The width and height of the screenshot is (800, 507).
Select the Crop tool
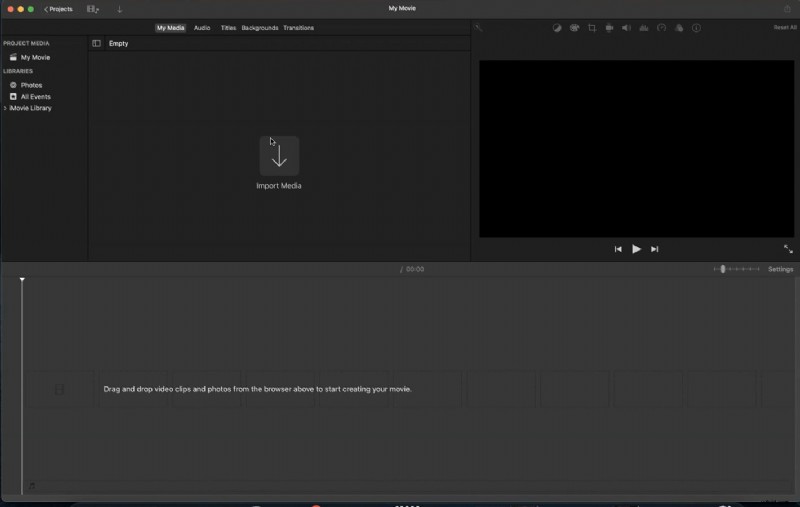click(x=592, y=28)
